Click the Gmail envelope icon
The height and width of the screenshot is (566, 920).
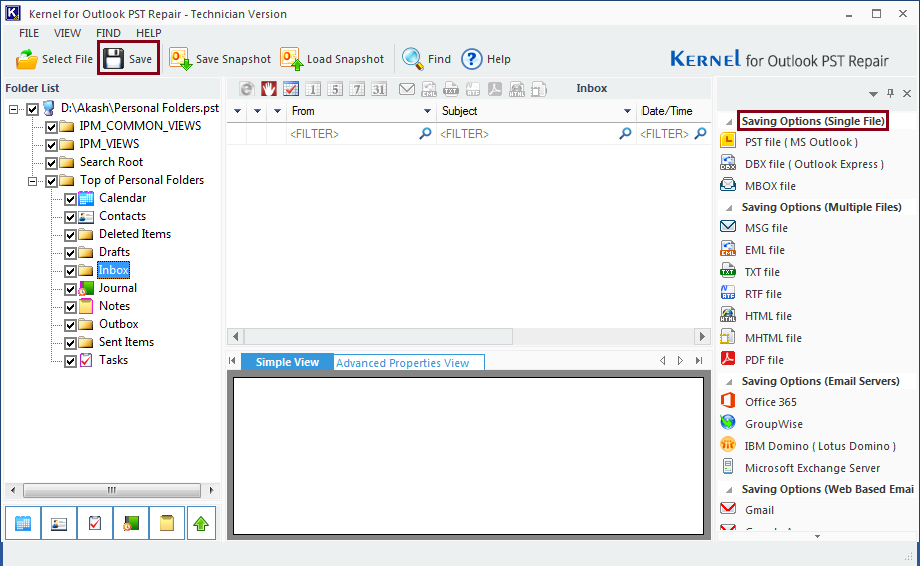[728, 509]
